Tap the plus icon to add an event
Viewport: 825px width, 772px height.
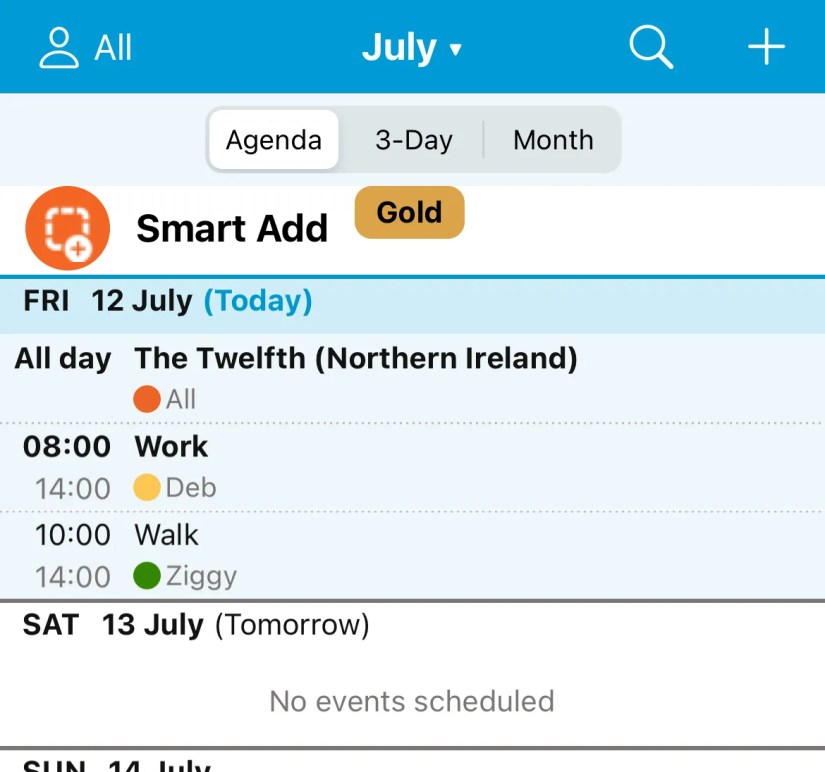[766, 45]
